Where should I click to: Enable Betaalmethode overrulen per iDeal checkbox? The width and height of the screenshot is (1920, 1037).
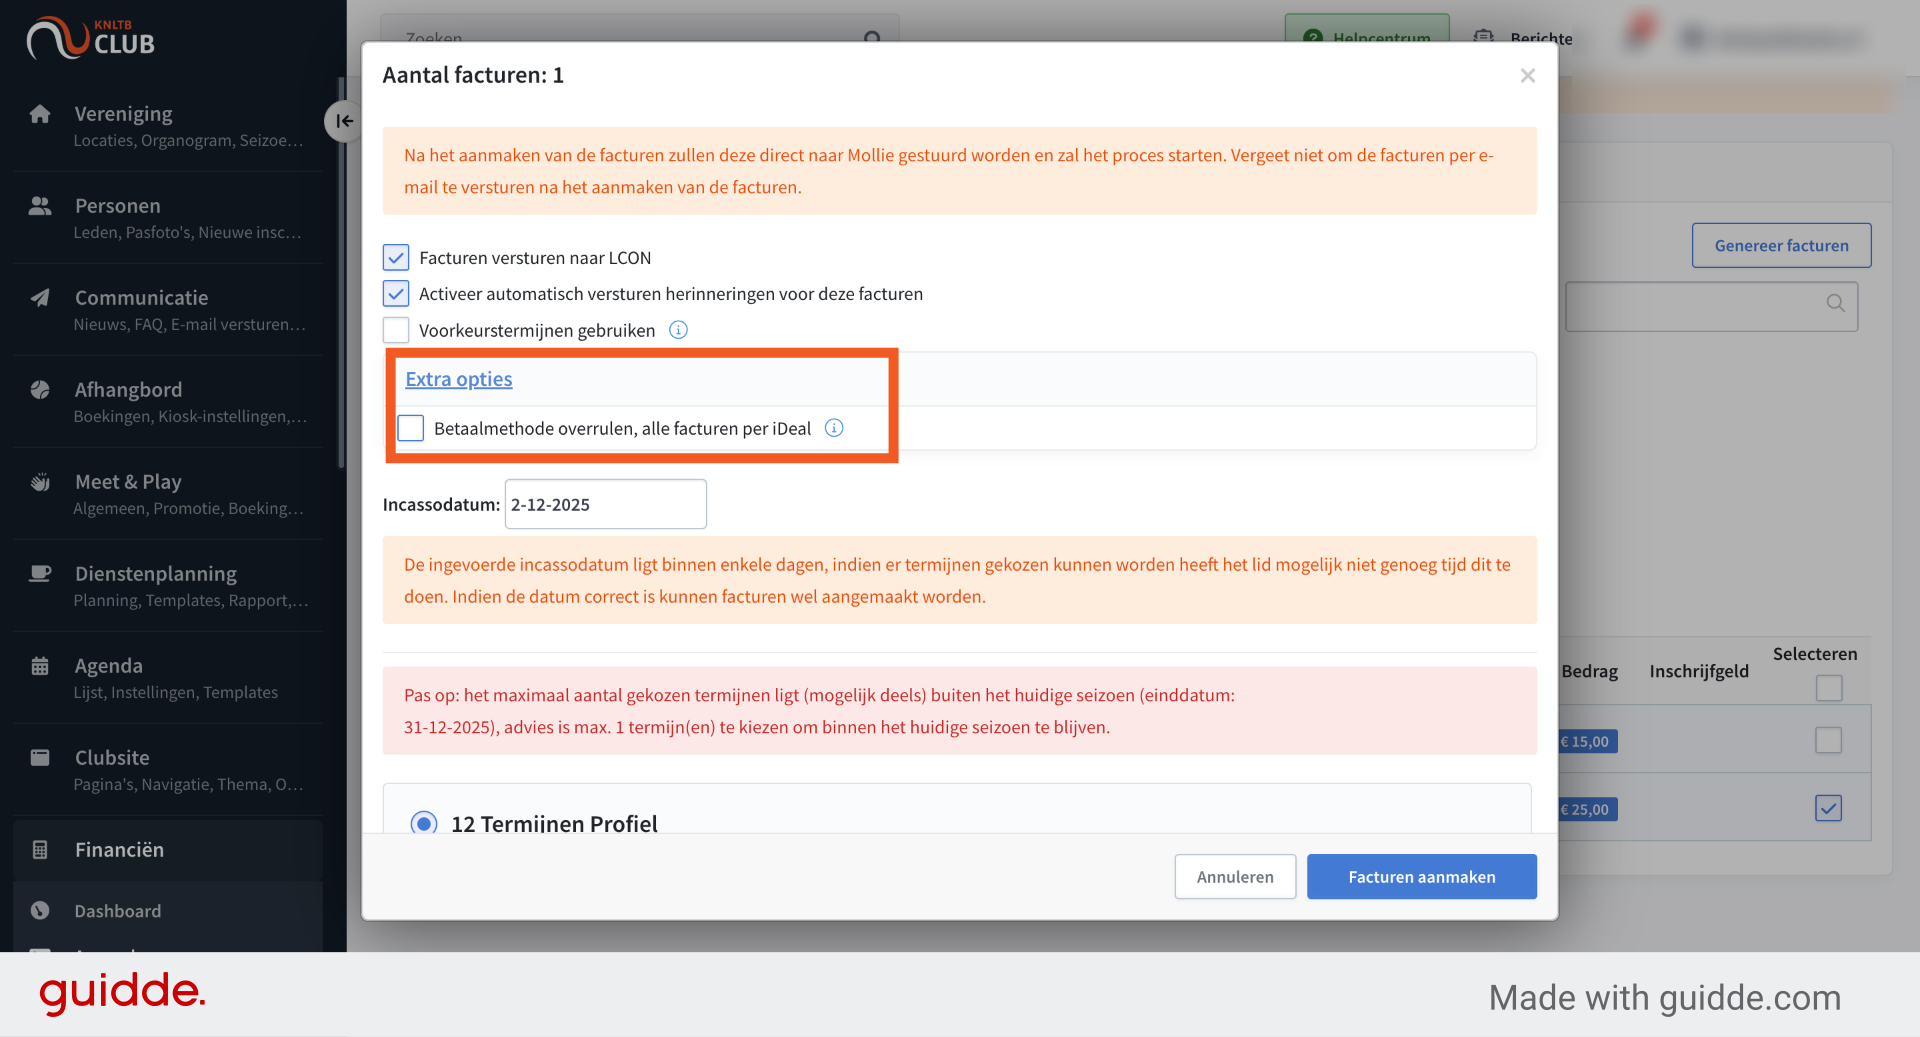[x=411, y=428]
